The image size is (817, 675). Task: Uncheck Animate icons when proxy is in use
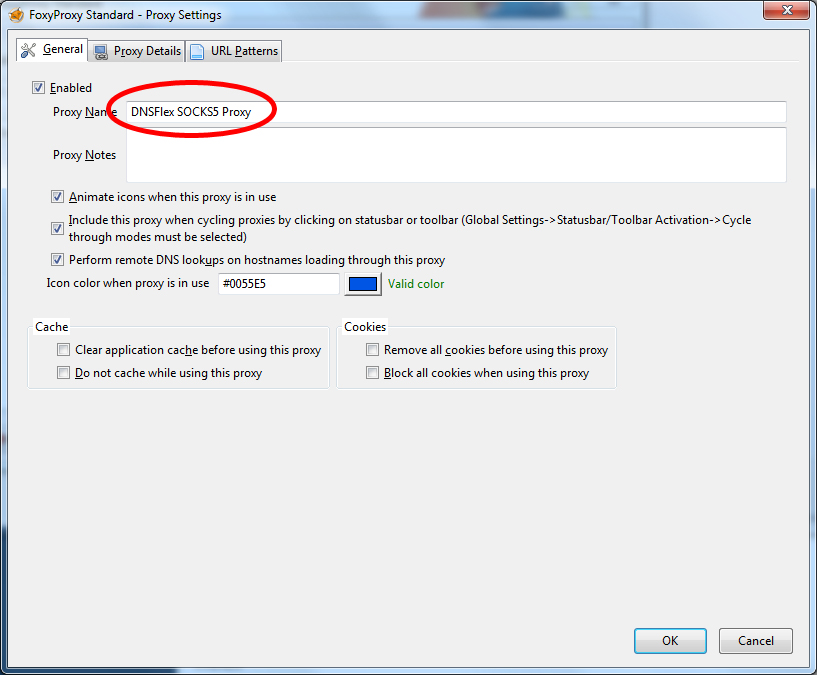pyautogui.click(x=57, y=197)
